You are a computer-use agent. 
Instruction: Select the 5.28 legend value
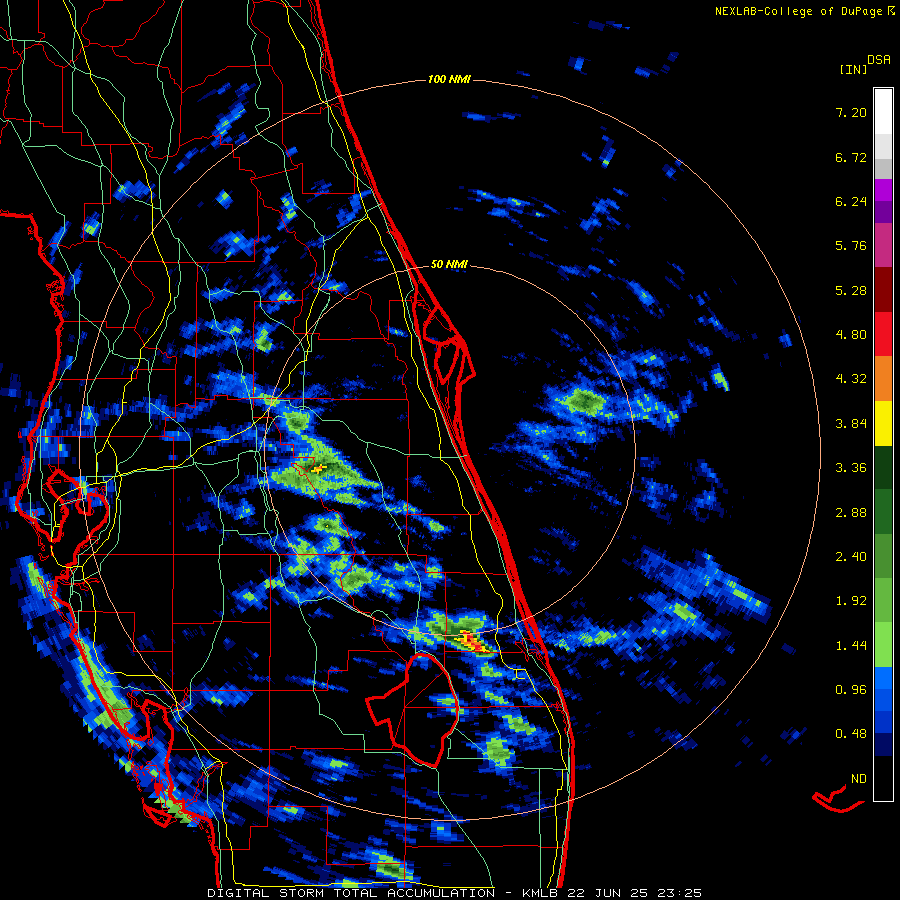pyautogui.click(x=851, y=290)
